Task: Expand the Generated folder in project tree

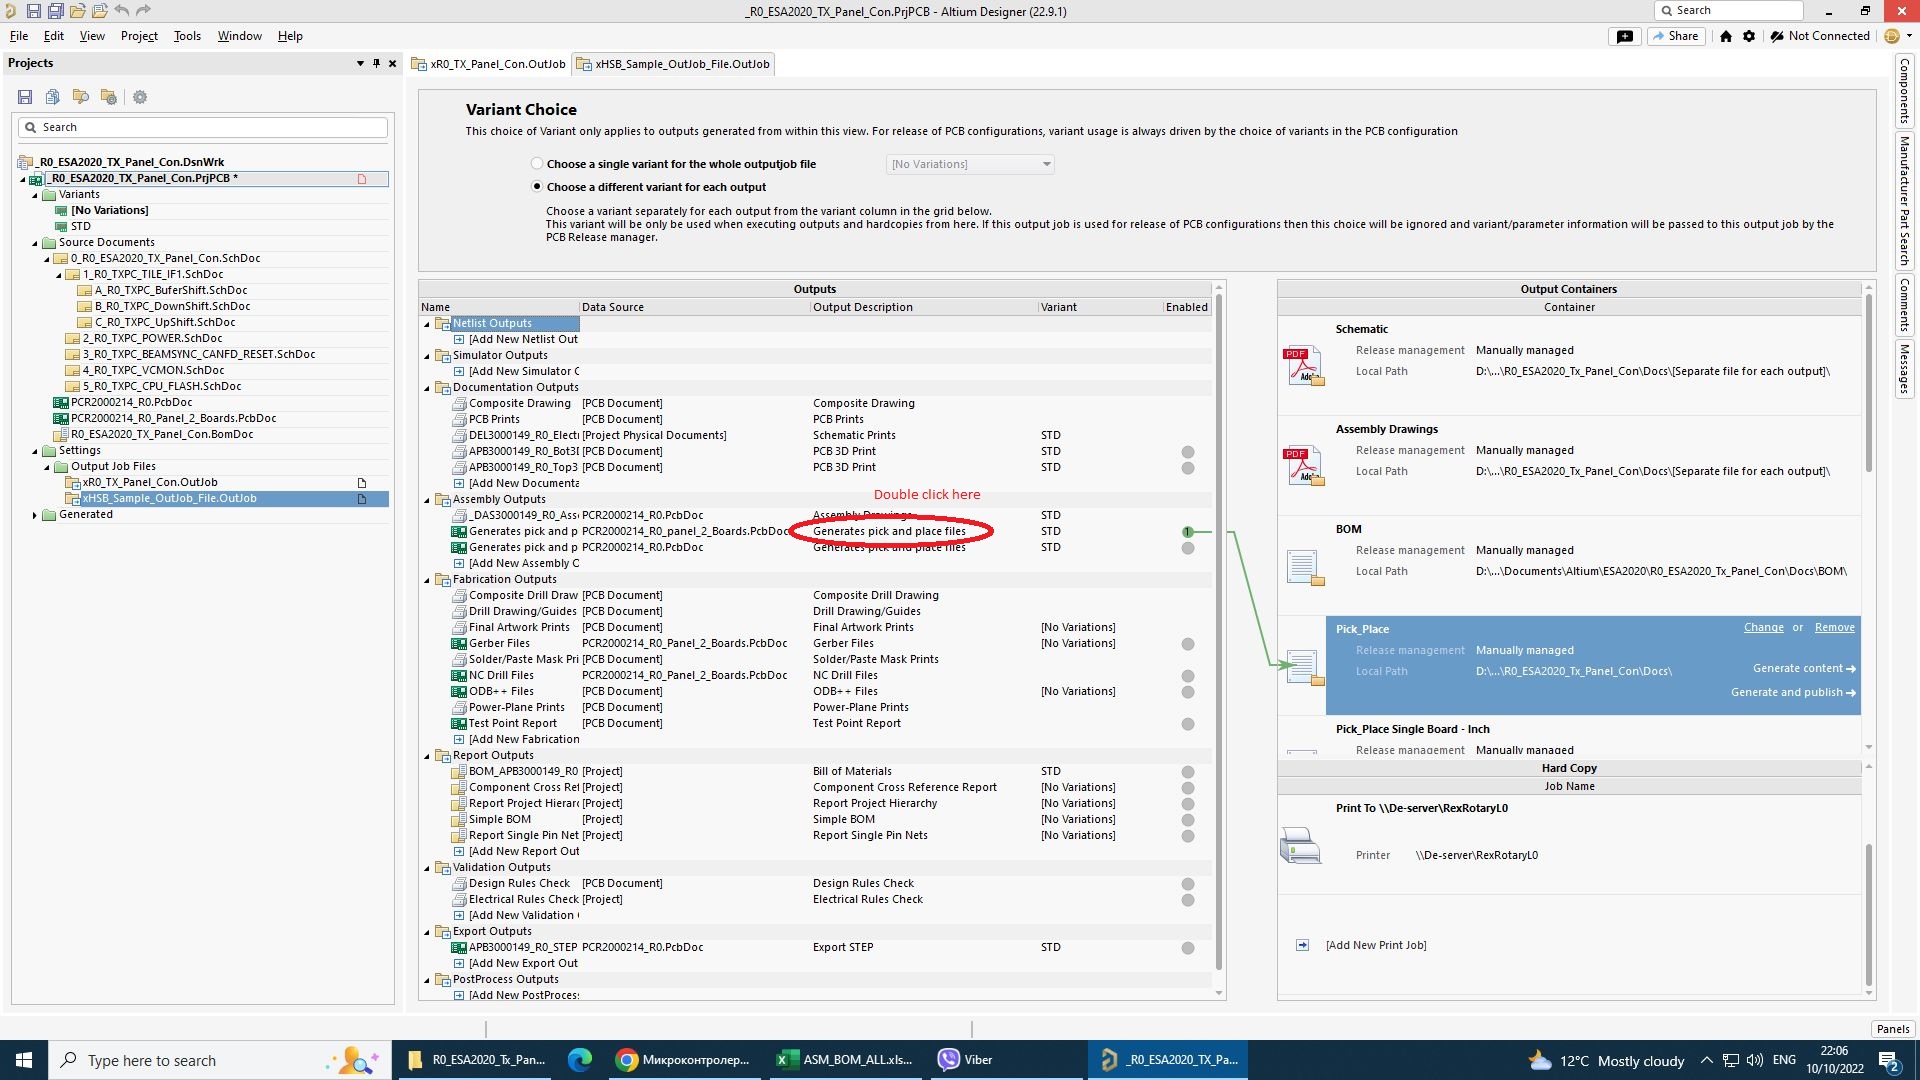Action: pyautogui.click(x=35, y=515)
